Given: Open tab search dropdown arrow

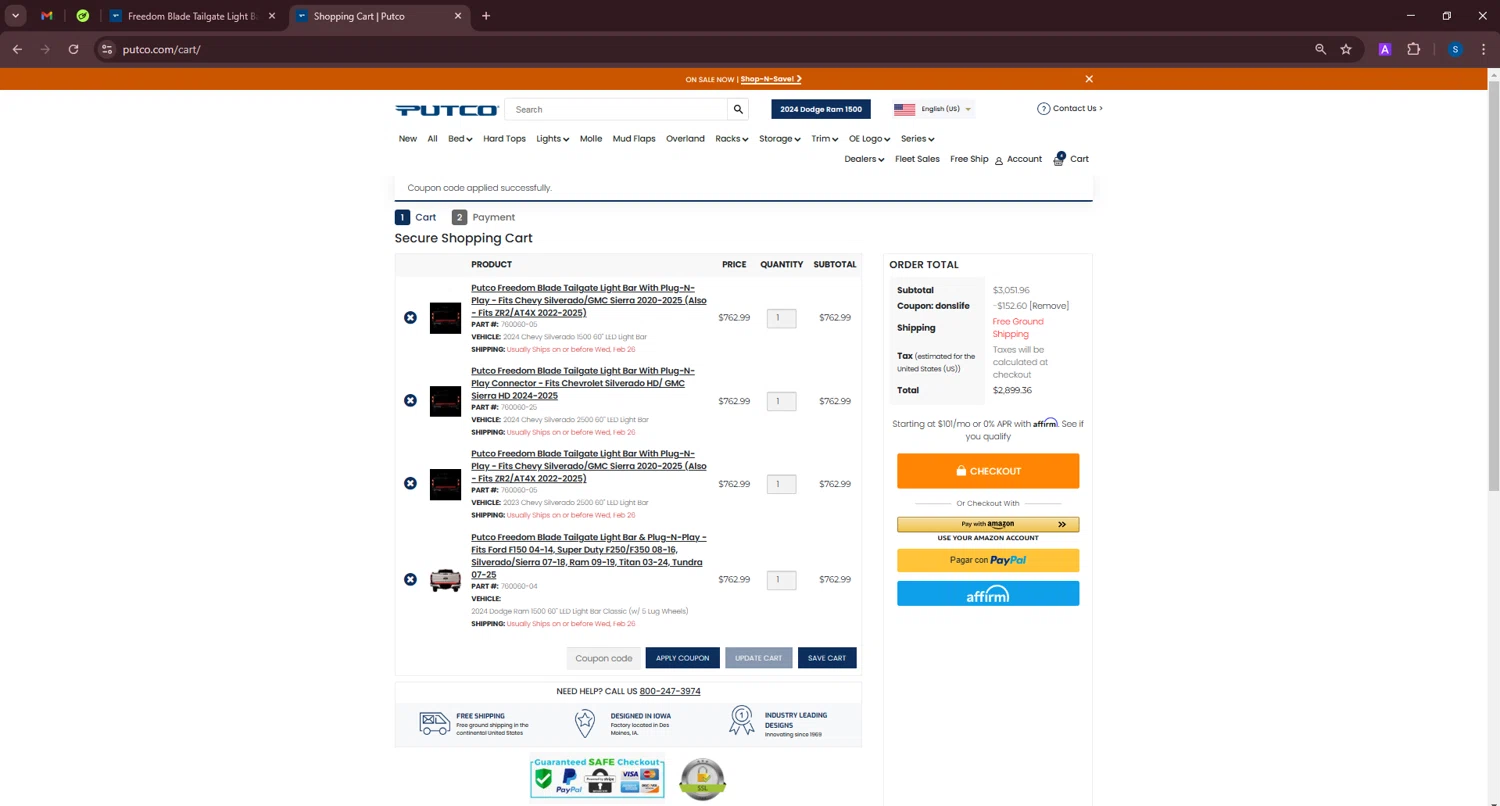Looking at the screenshot, I should pos(15,16).
